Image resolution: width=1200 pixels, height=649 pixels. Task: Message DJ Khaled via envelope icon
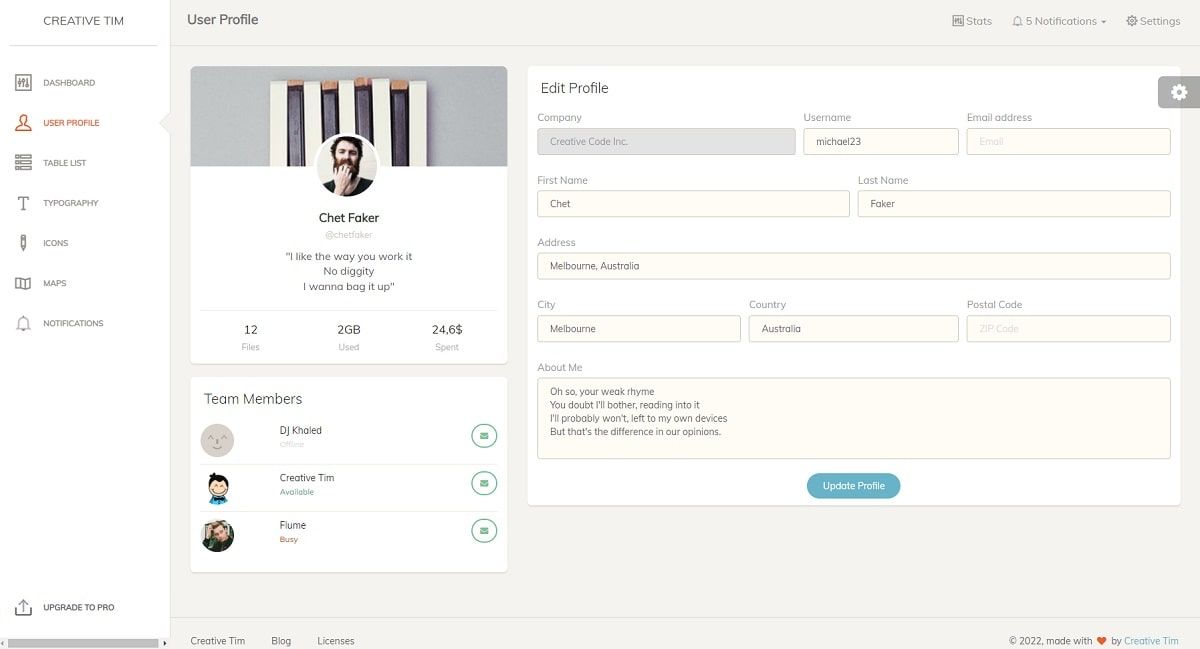(484, 435)
